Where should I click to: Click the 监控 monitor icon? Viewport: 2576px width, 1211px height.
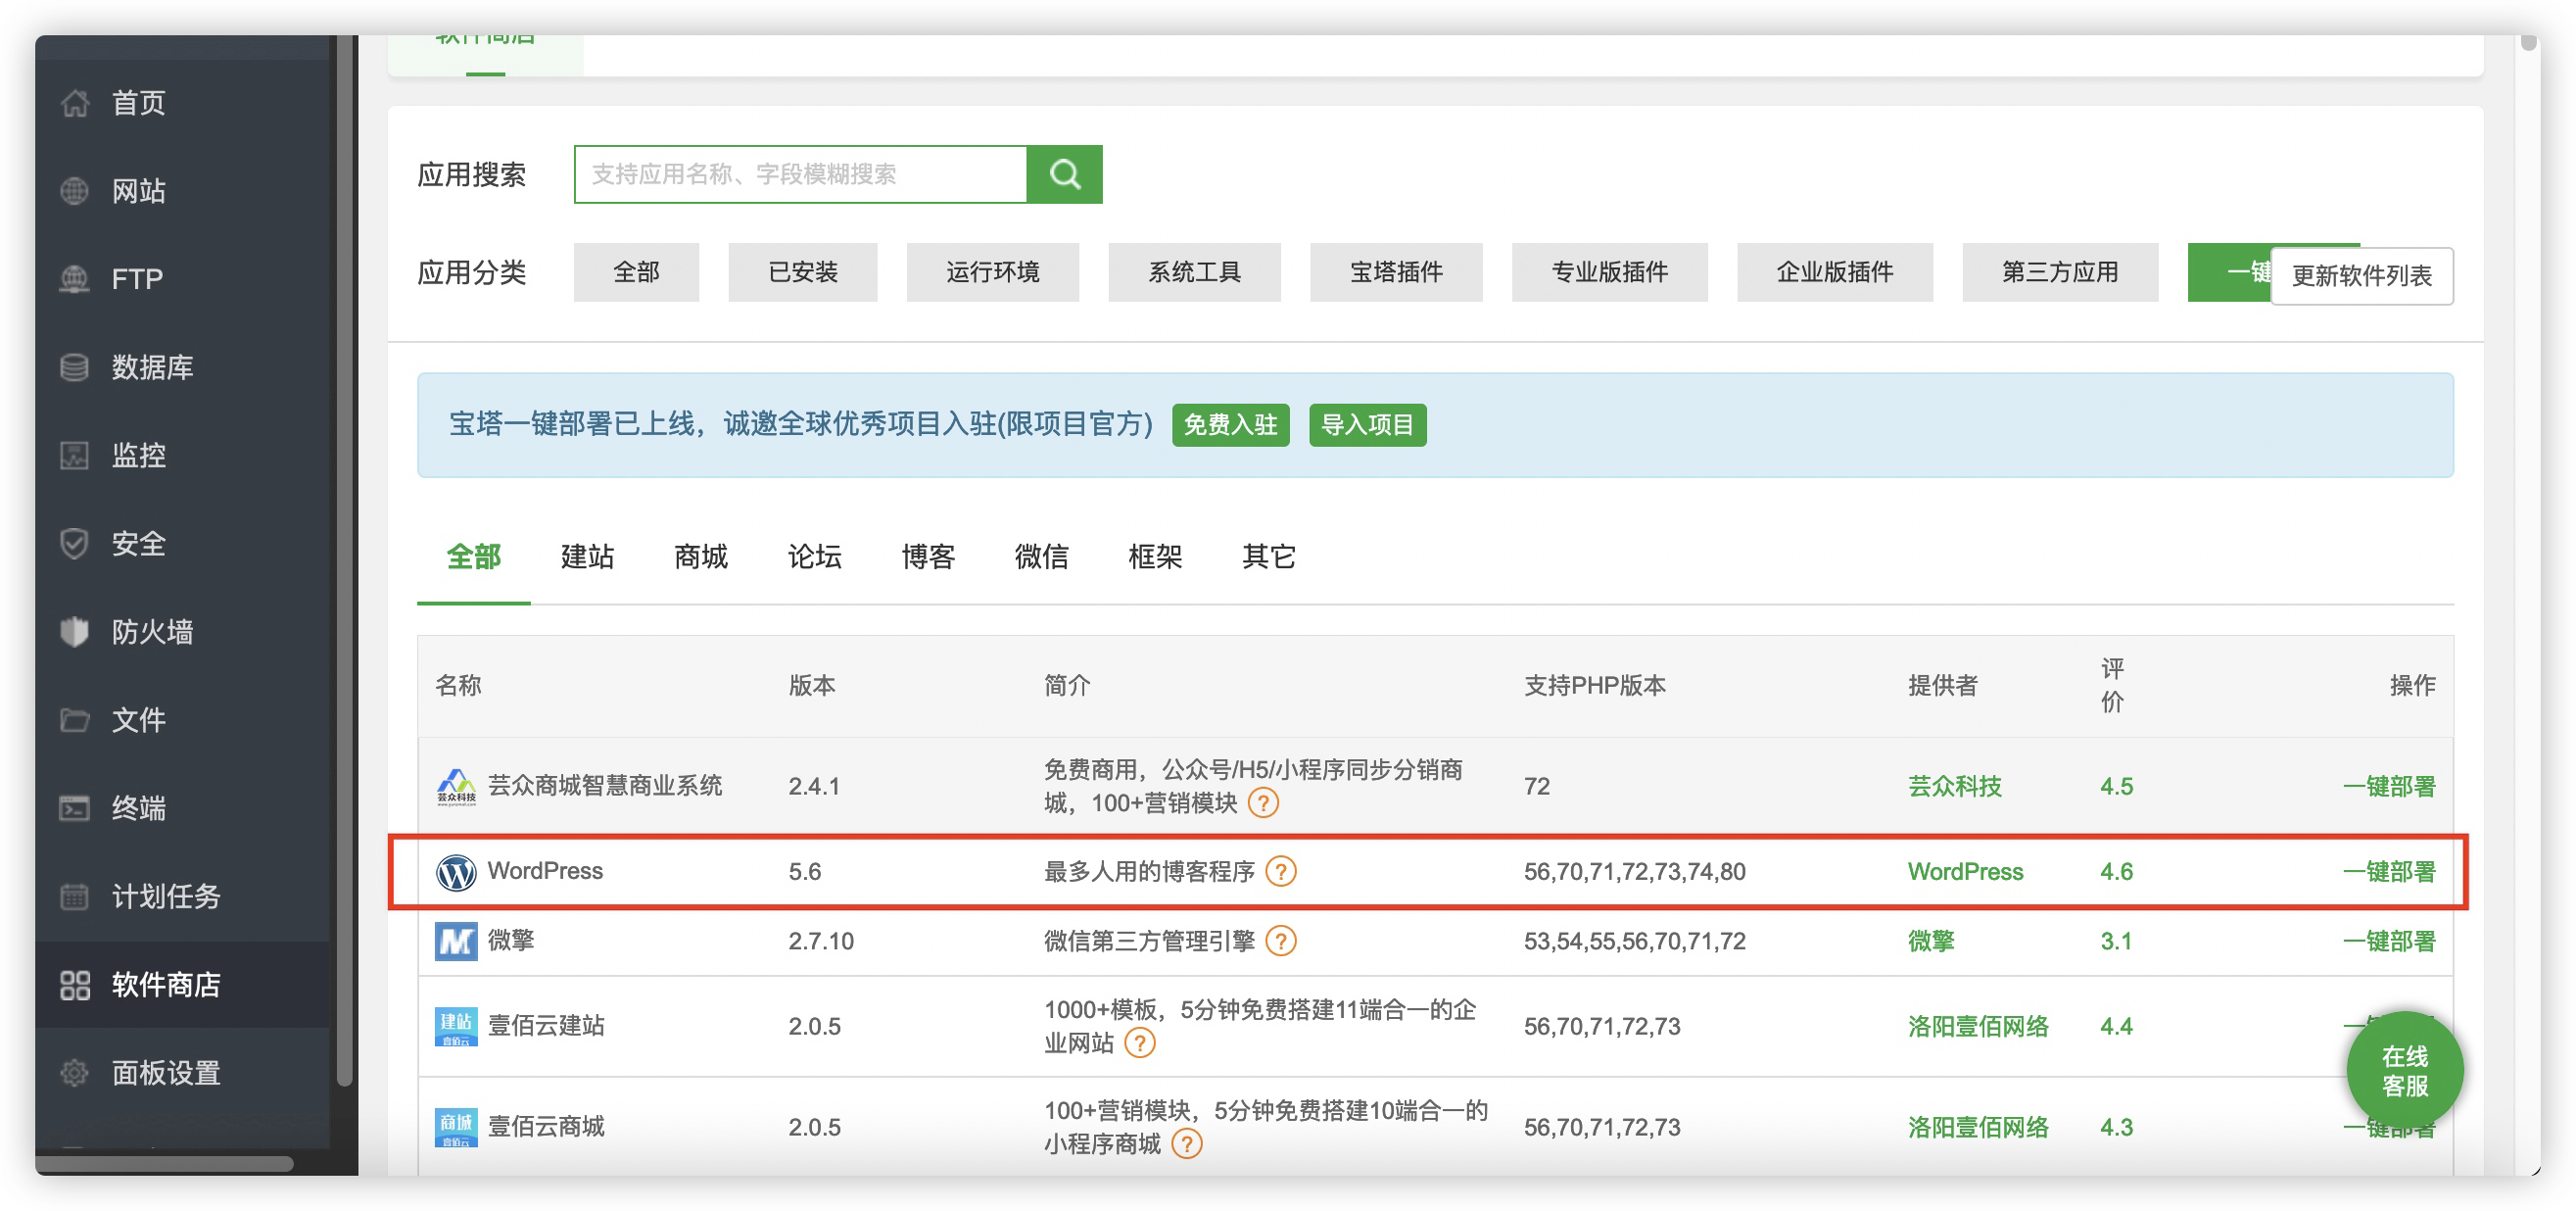75,455
